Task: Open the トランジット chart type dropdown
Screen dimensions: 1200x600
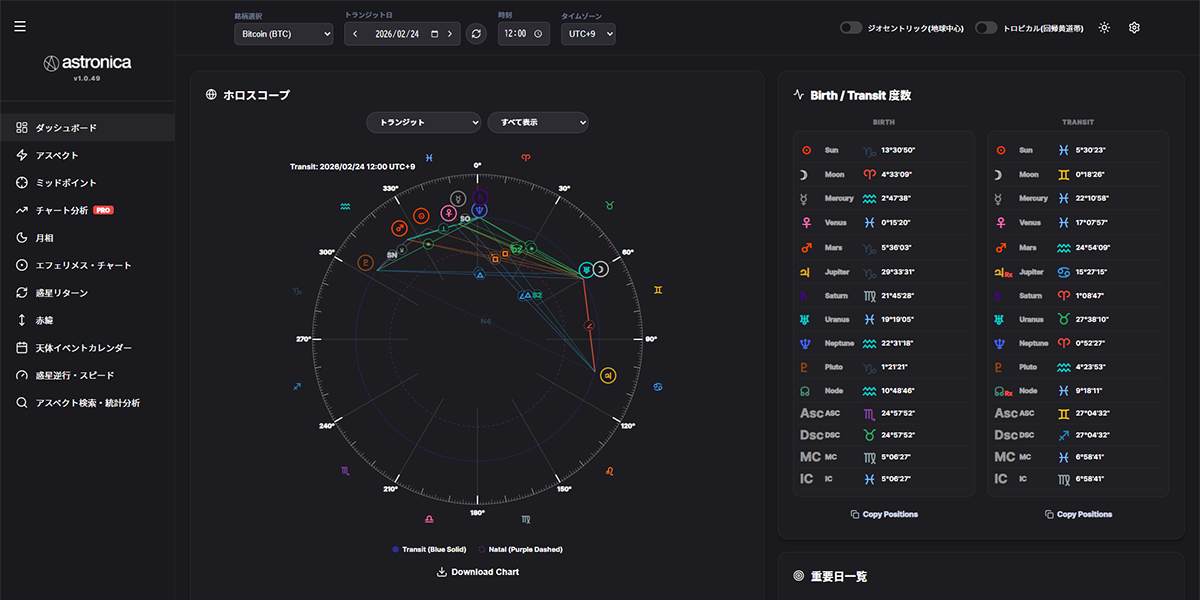Action: [424, 122]
